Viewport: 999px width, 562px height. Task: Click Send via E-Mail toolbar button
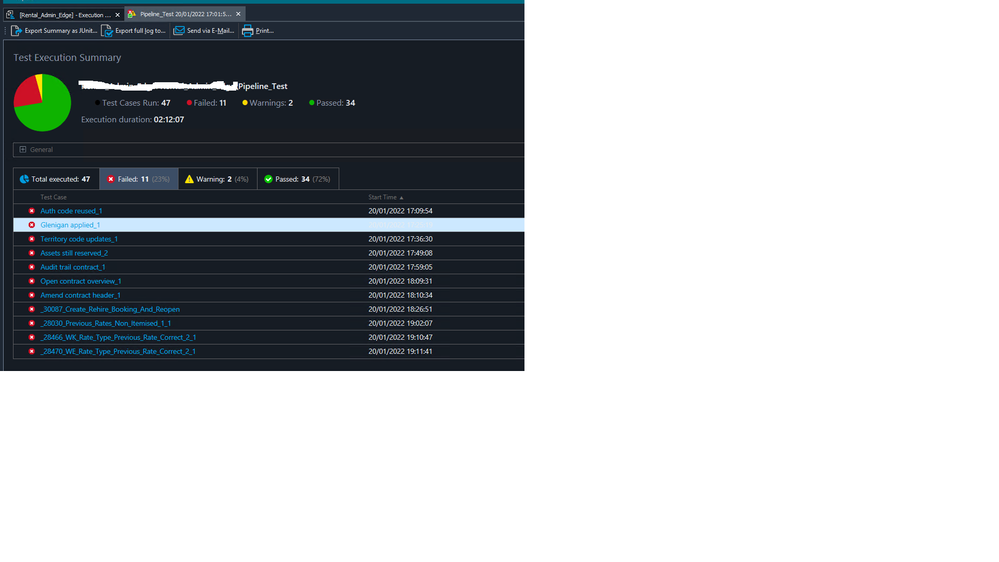point(204,31)
